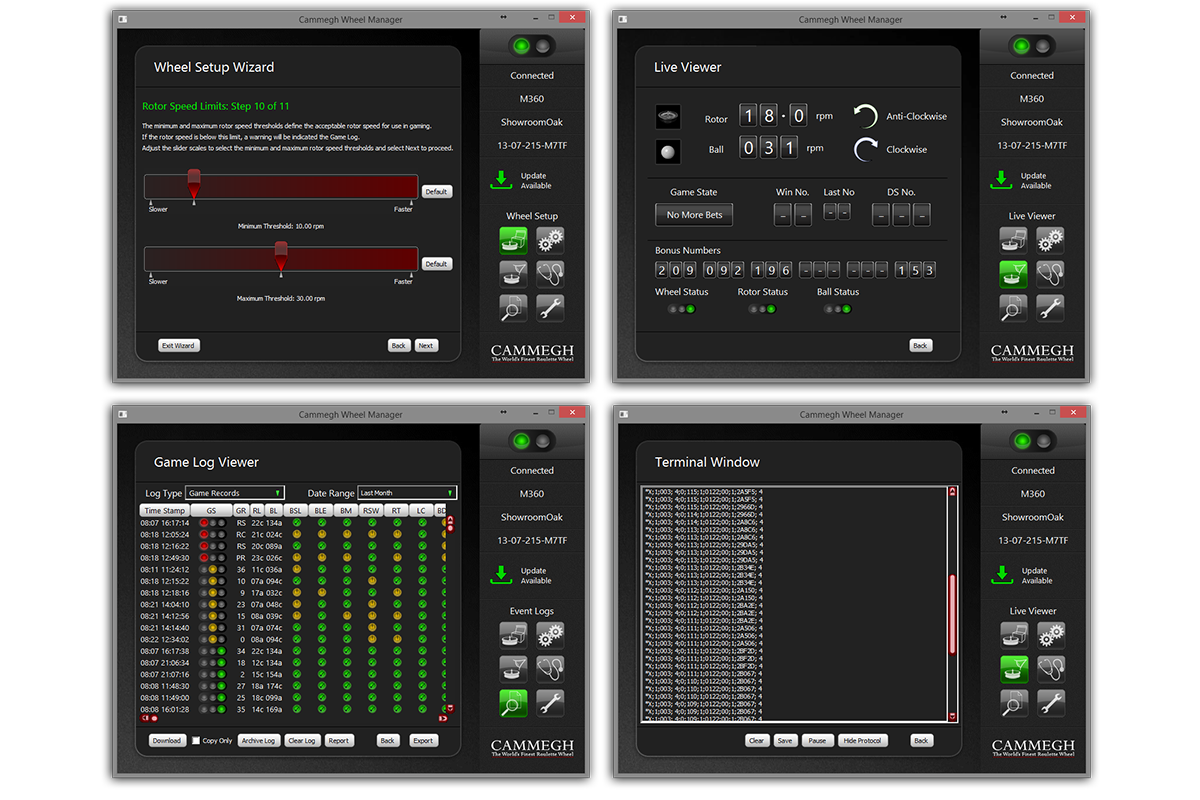
Task: Open wrench tools icon in Terminal Window
Action: point(1051,703)
